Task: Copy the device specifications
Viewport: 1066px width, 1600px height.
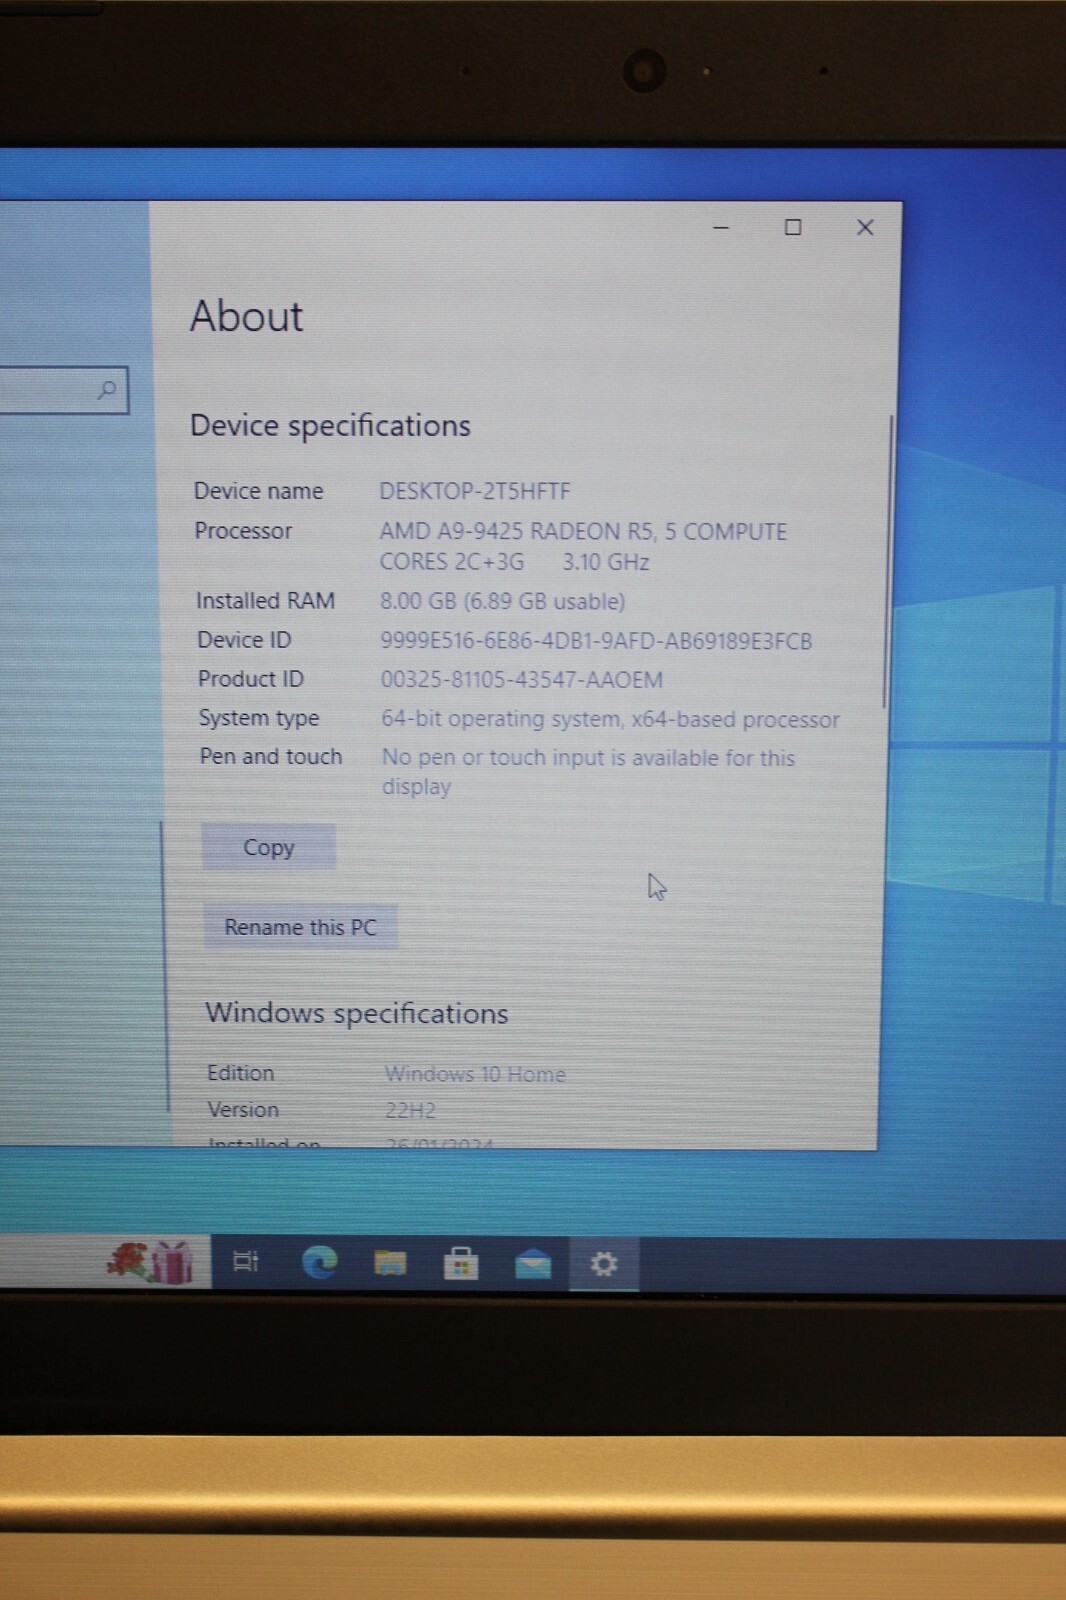Action: click(269, 847)
